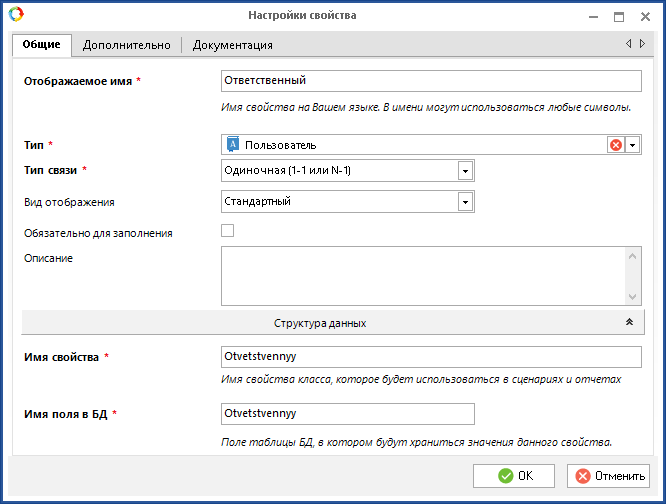Viewport: 666px width, 504px height.
Task: Open the Вид отображения dropdown
Action: point(465,202)
